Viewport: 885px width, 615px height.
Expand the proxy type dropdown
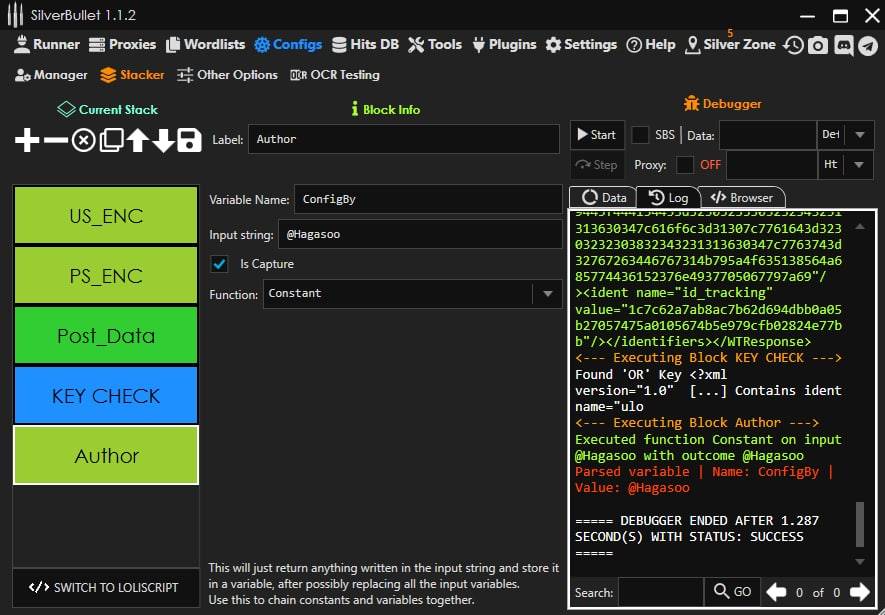(x=860, y=165)
